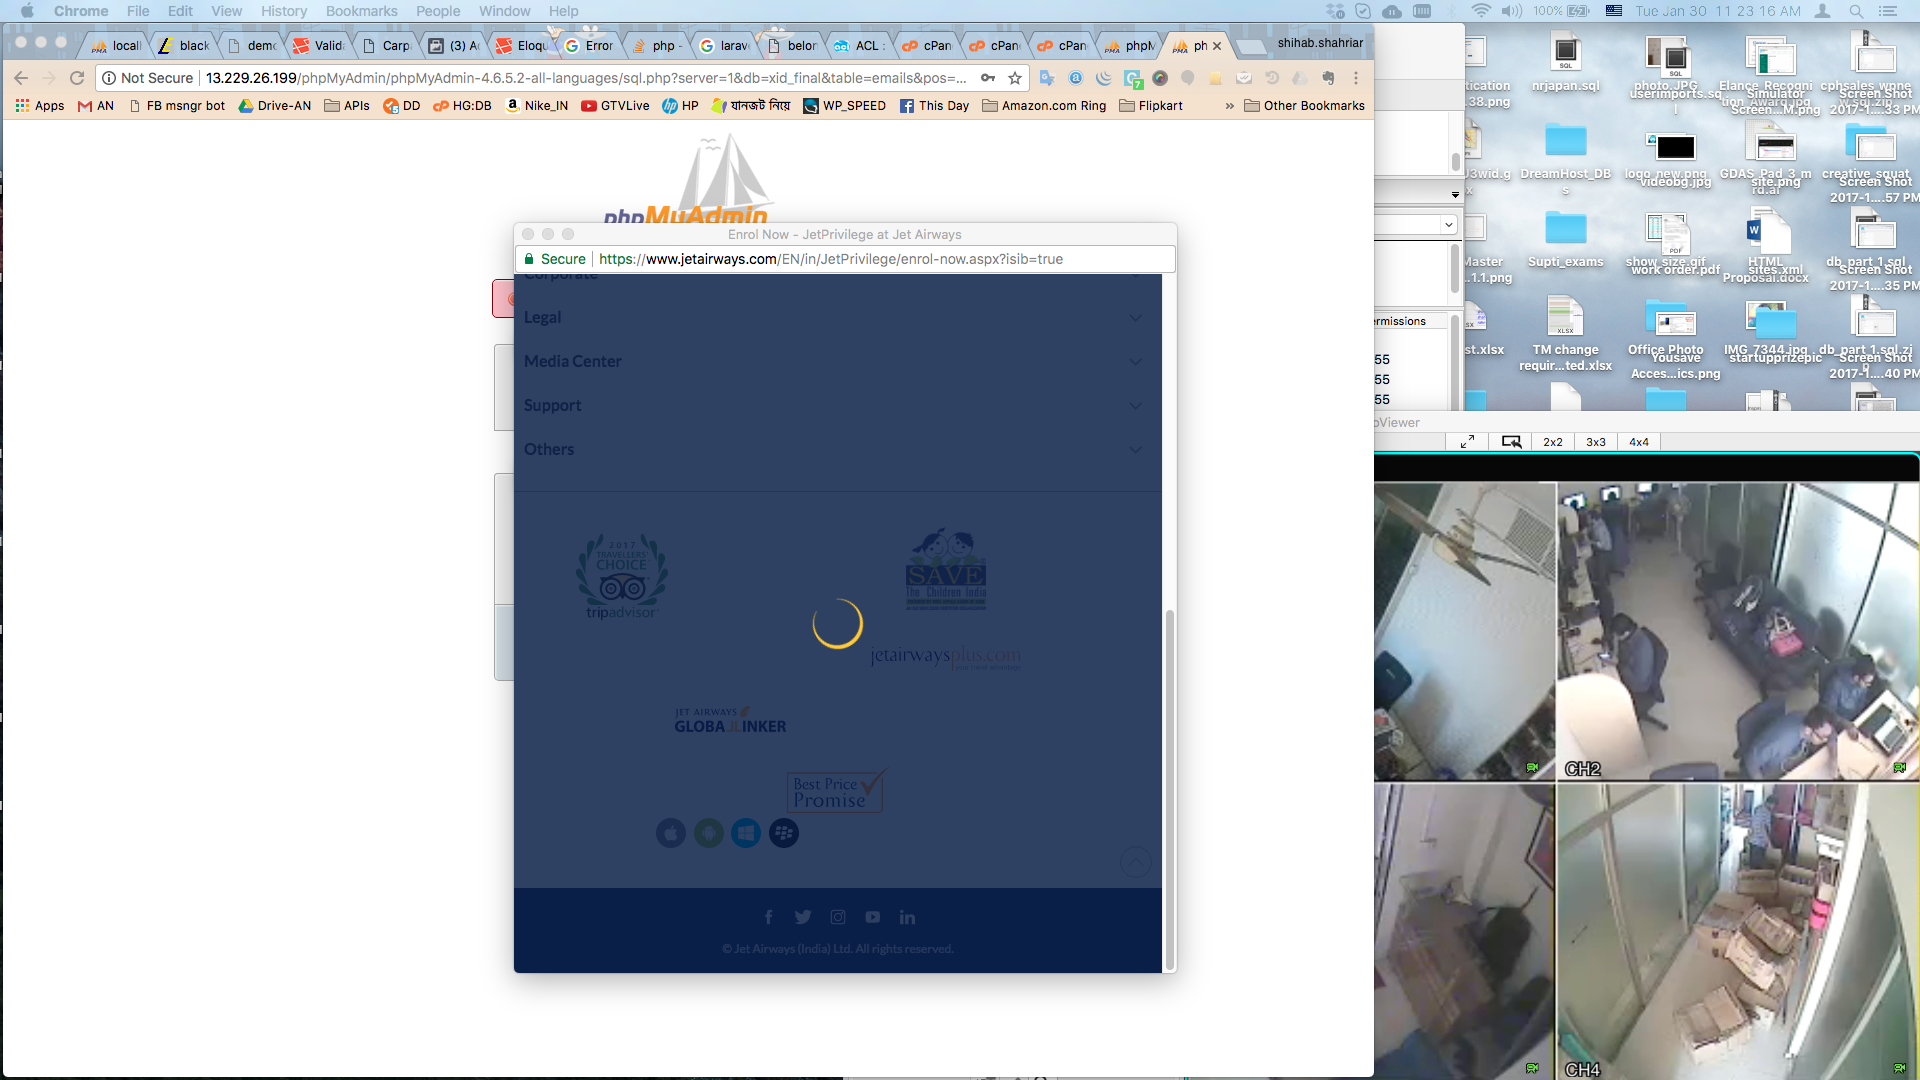Switch to the laravel browser tab

click(x=725, y=45)
